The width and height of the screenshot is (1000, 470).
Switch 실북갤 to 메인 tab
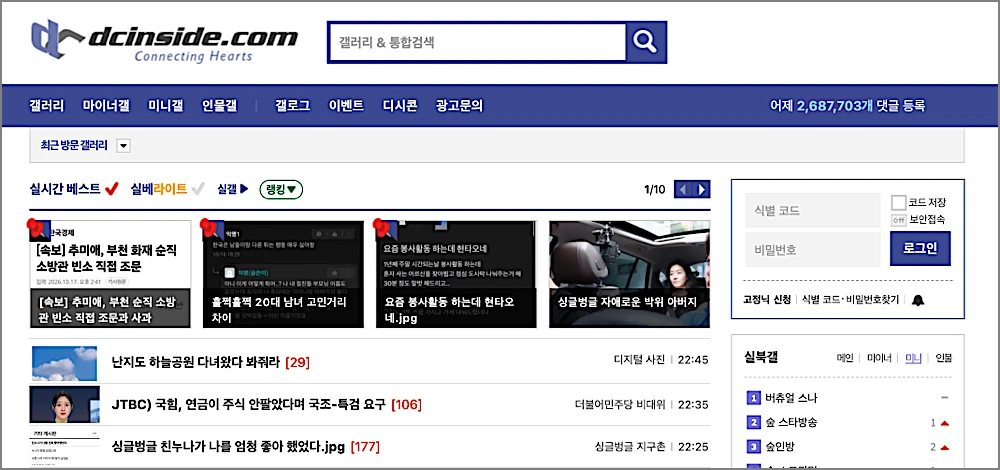pyautogui.click(x=844, y=358)
